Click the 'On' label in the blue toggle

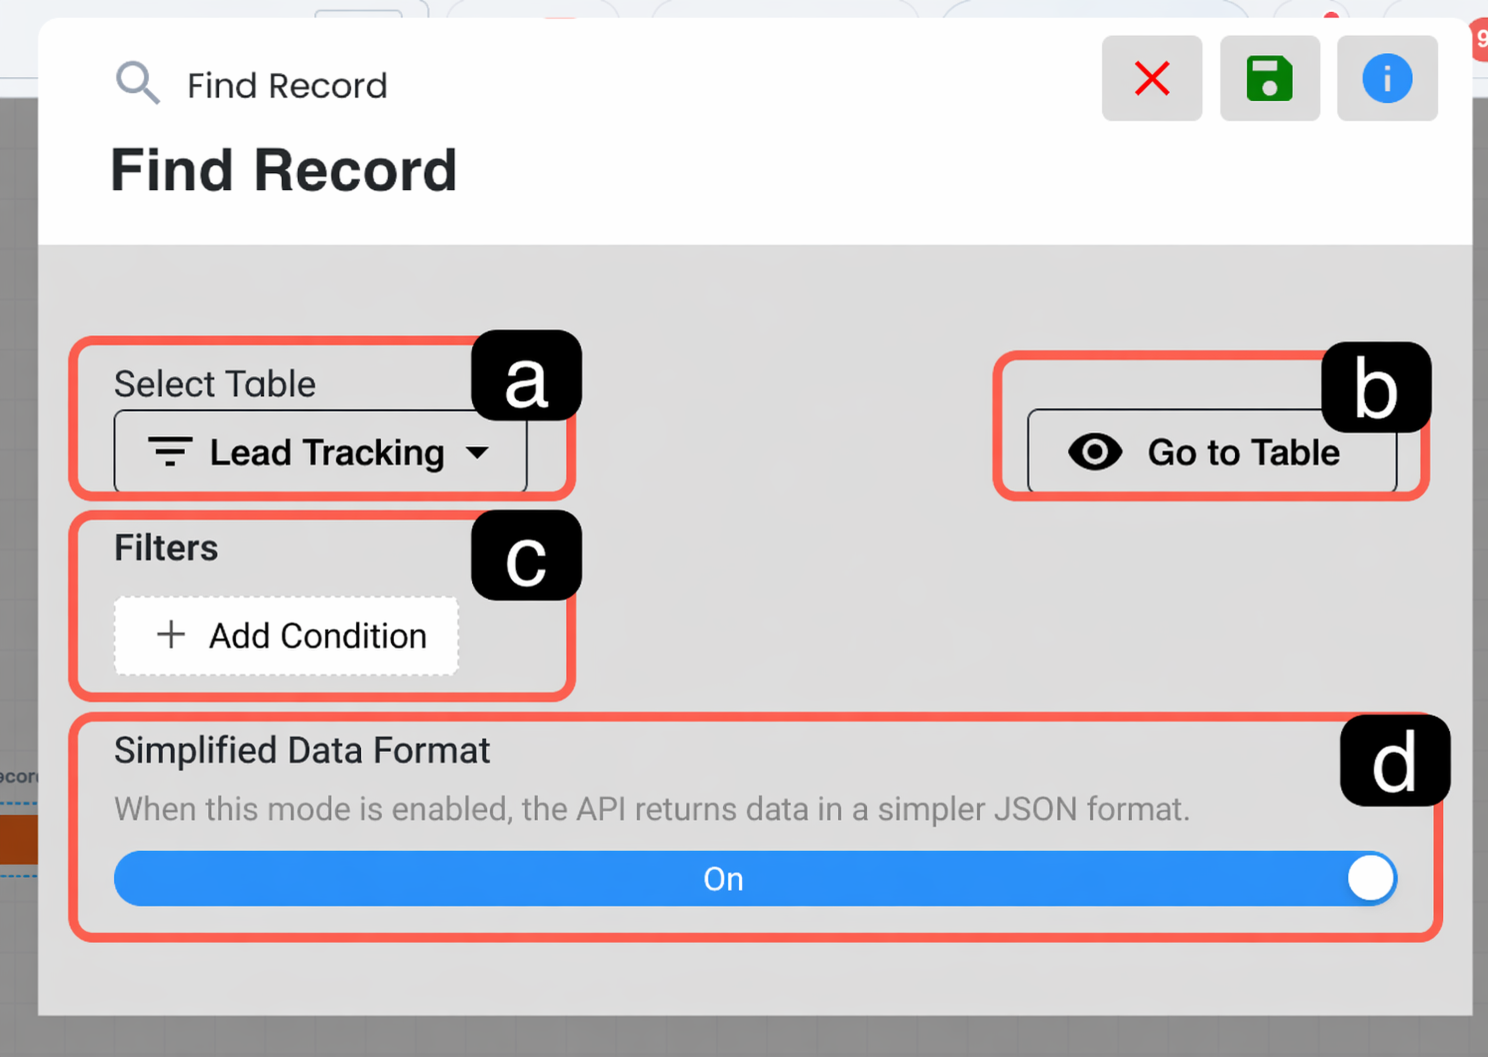[x=723, y=879]
